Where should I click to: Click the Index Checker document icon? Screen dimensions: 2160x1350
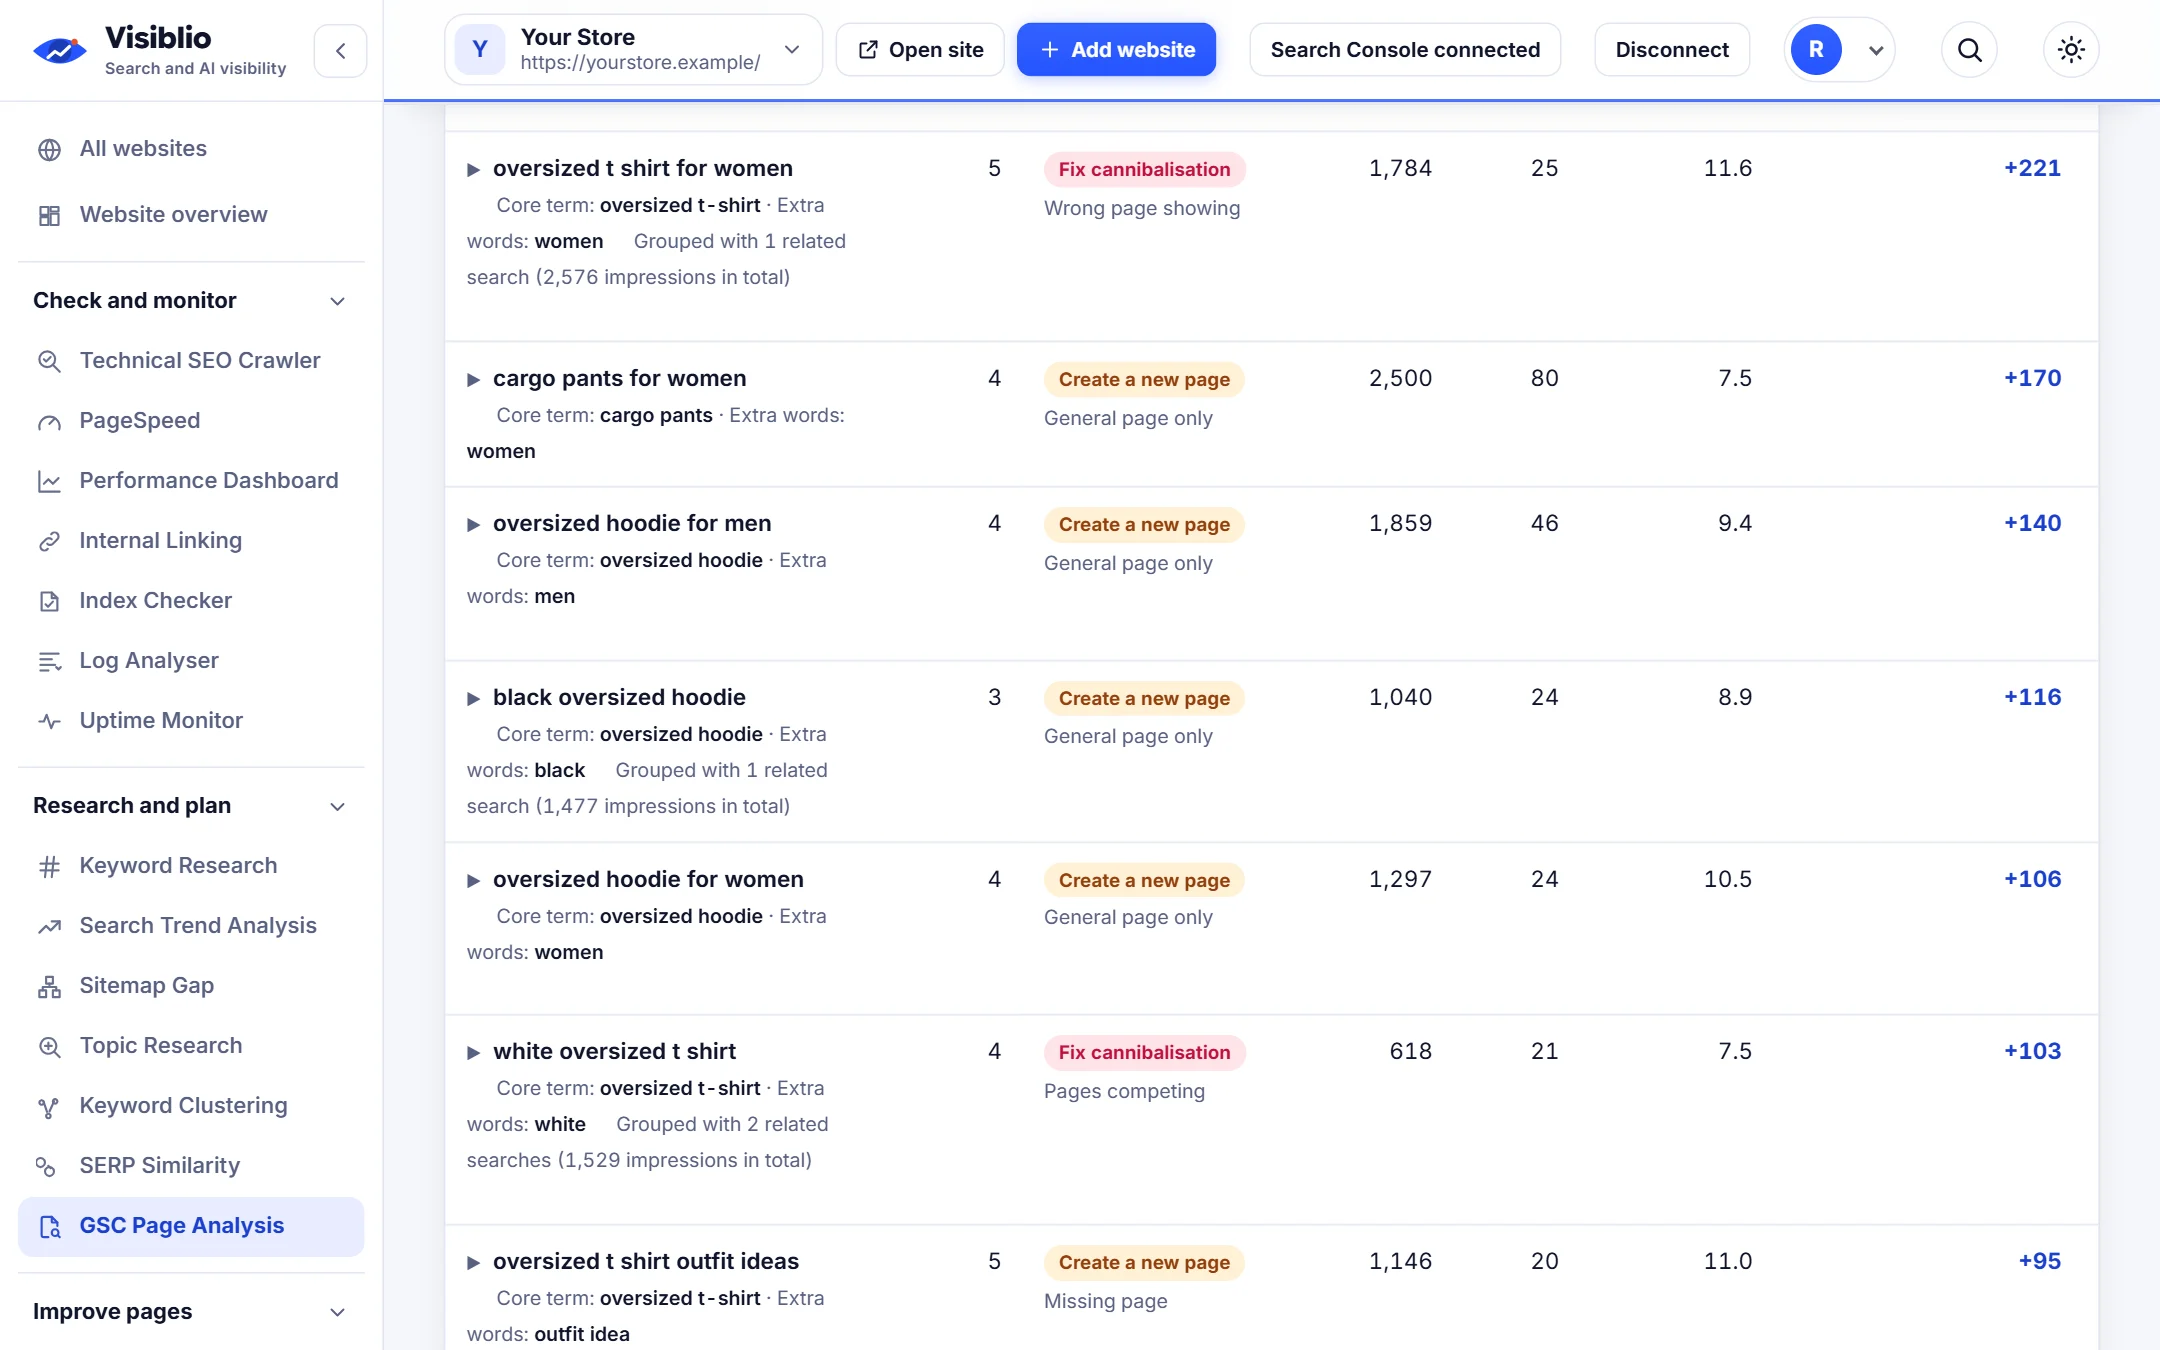point(49,602)
